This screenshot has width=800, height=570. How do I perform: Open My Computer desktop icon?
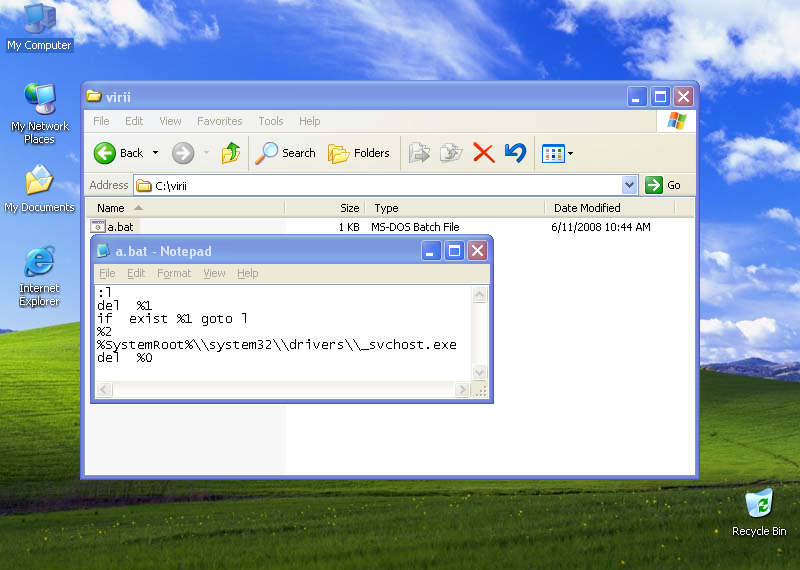(x=39, y=27)
